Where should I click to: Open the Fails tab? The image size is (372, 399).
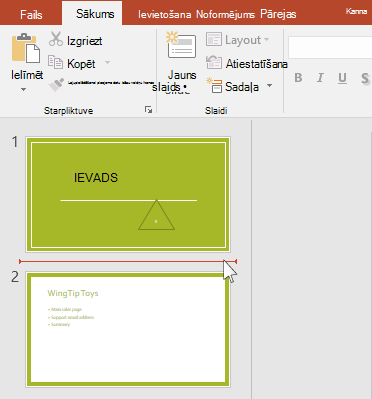[31, 14]
